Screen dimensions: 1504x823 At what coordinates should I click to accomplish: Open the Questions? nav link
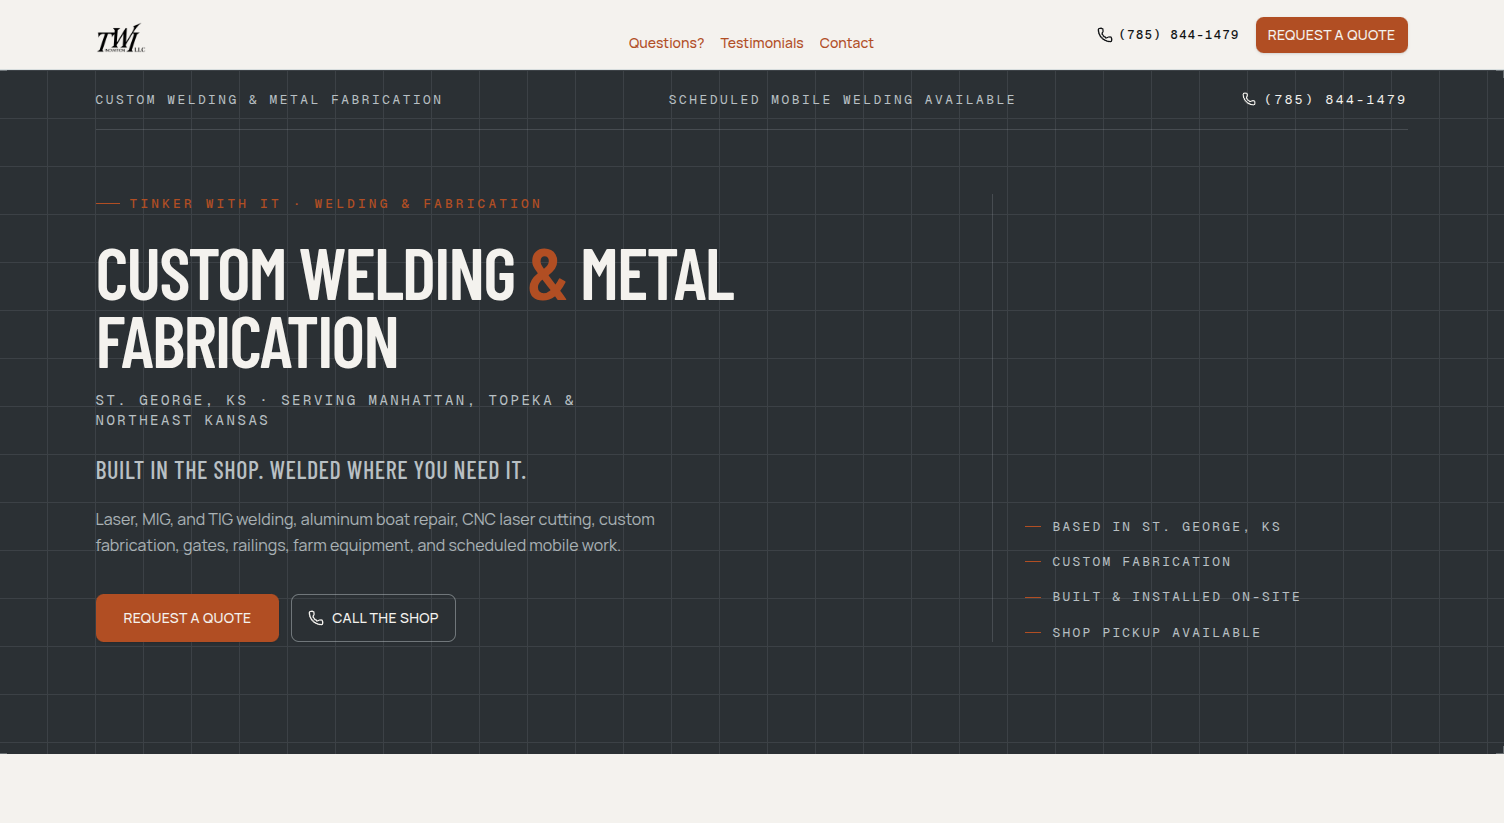coord(666,43)
